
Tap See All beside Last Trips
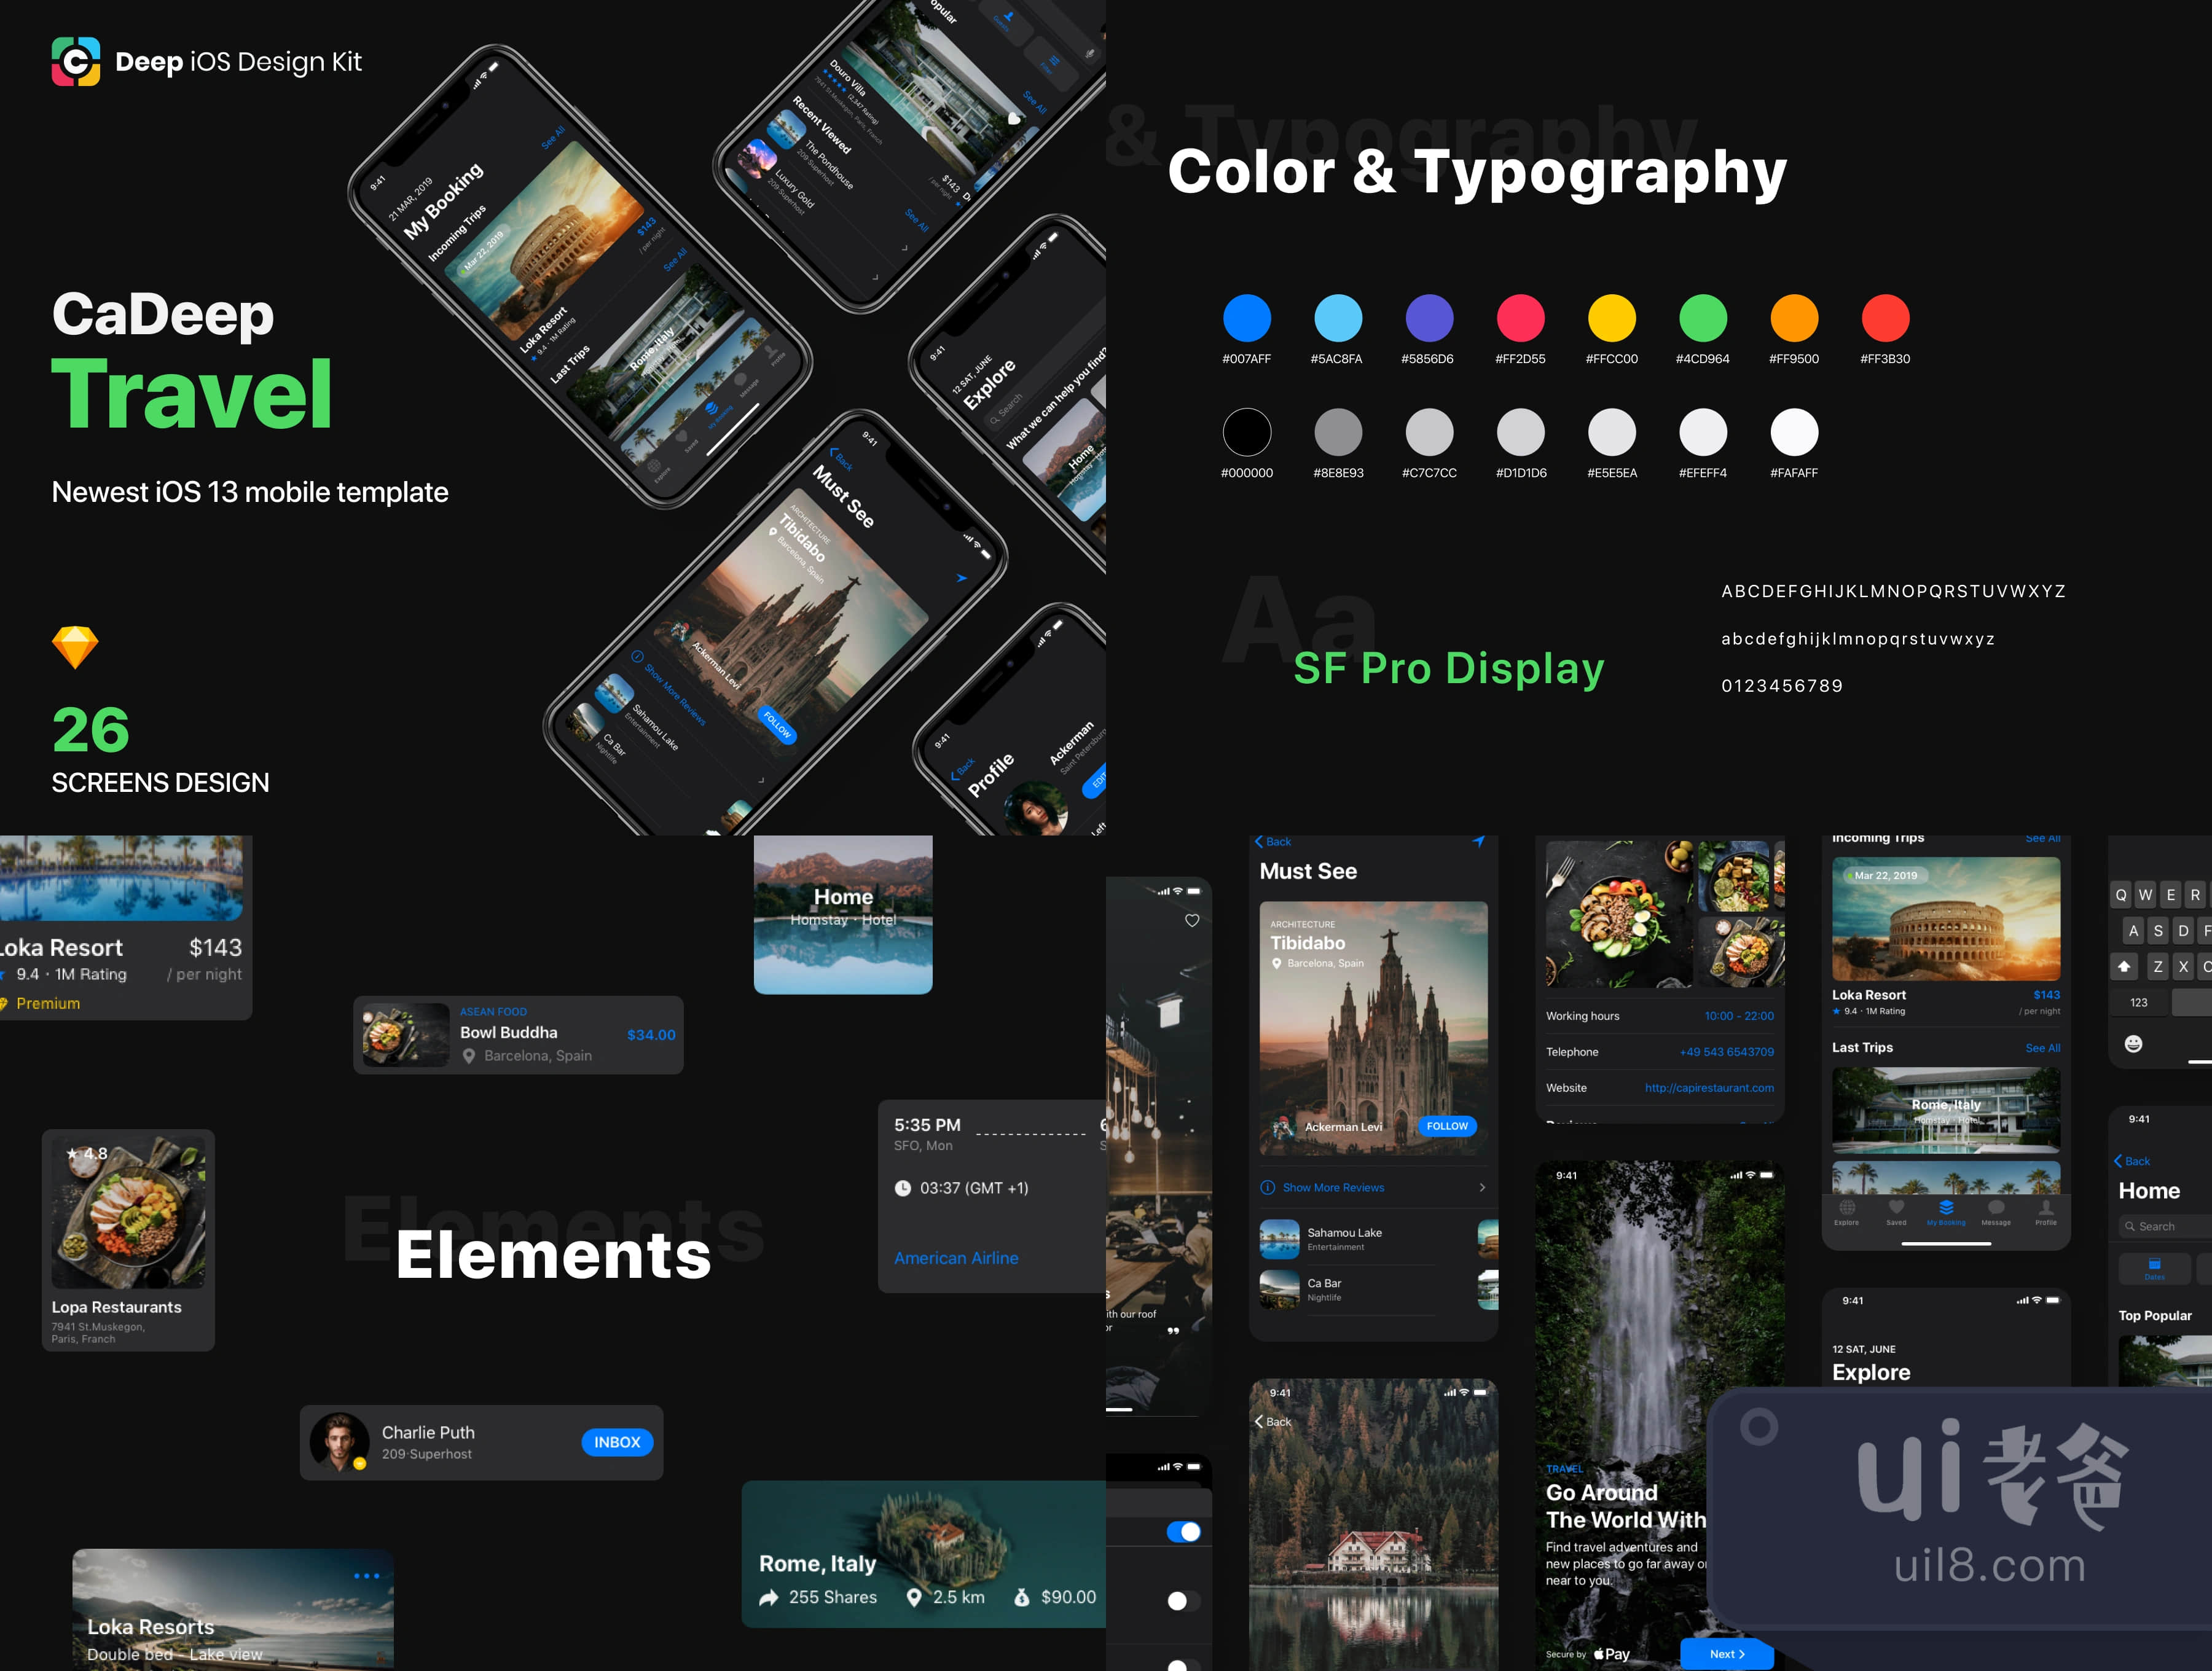[2042, 1048]
